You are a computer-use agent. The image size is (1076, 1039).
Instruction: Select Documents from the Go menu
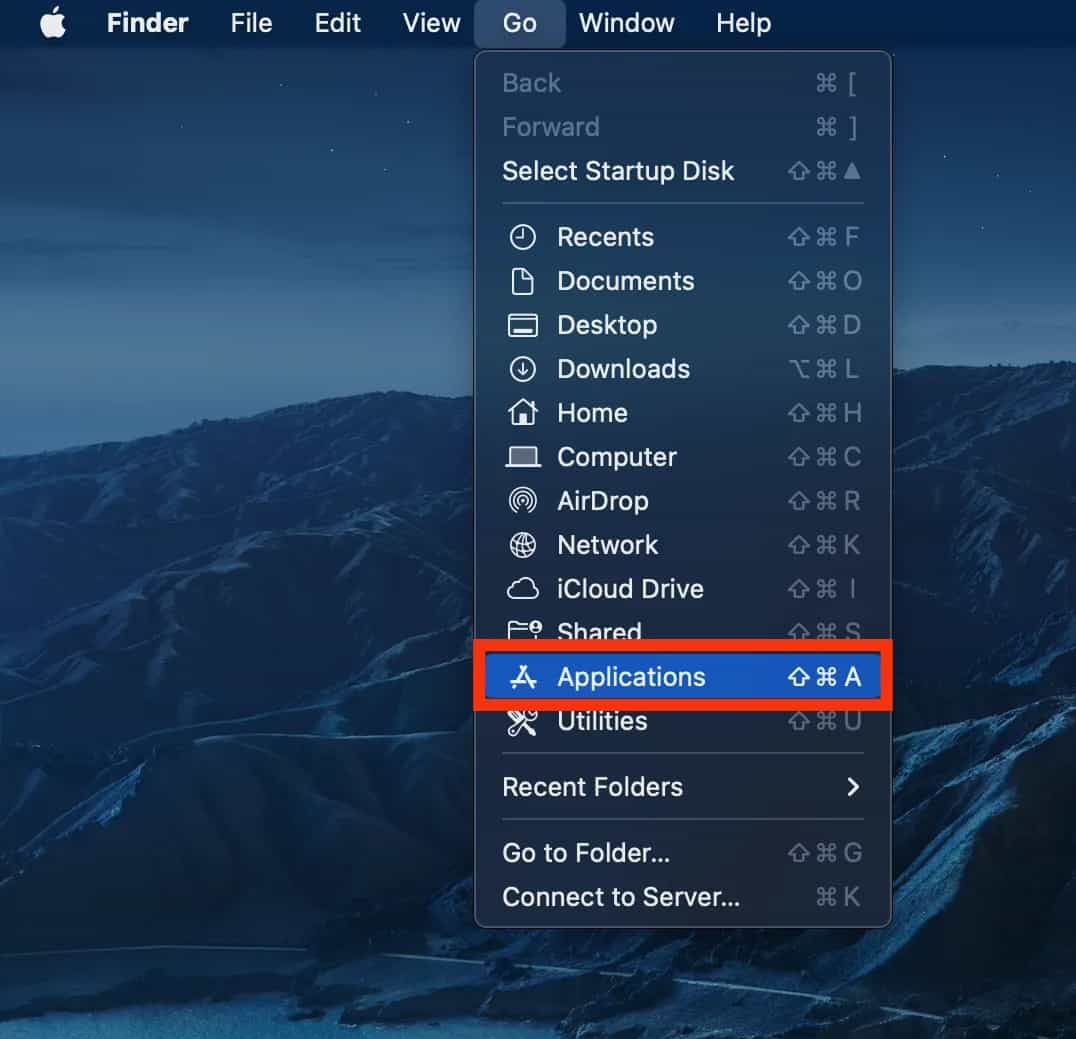(683, 281)
